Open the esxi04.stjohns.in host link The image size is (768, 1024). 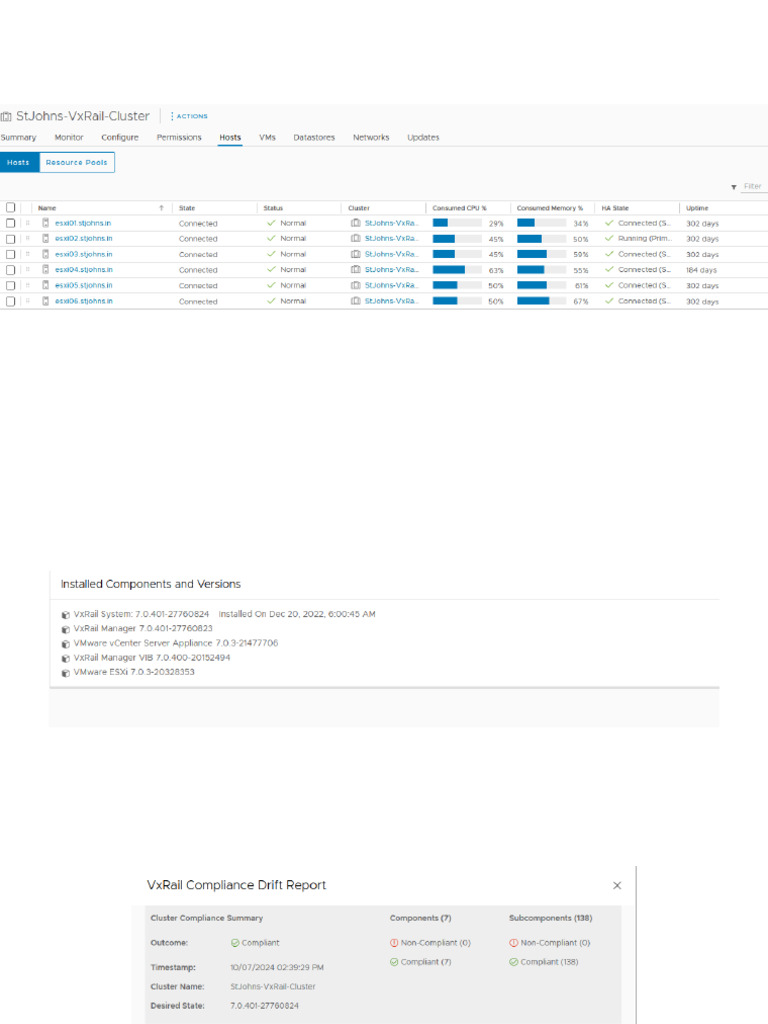84,270
